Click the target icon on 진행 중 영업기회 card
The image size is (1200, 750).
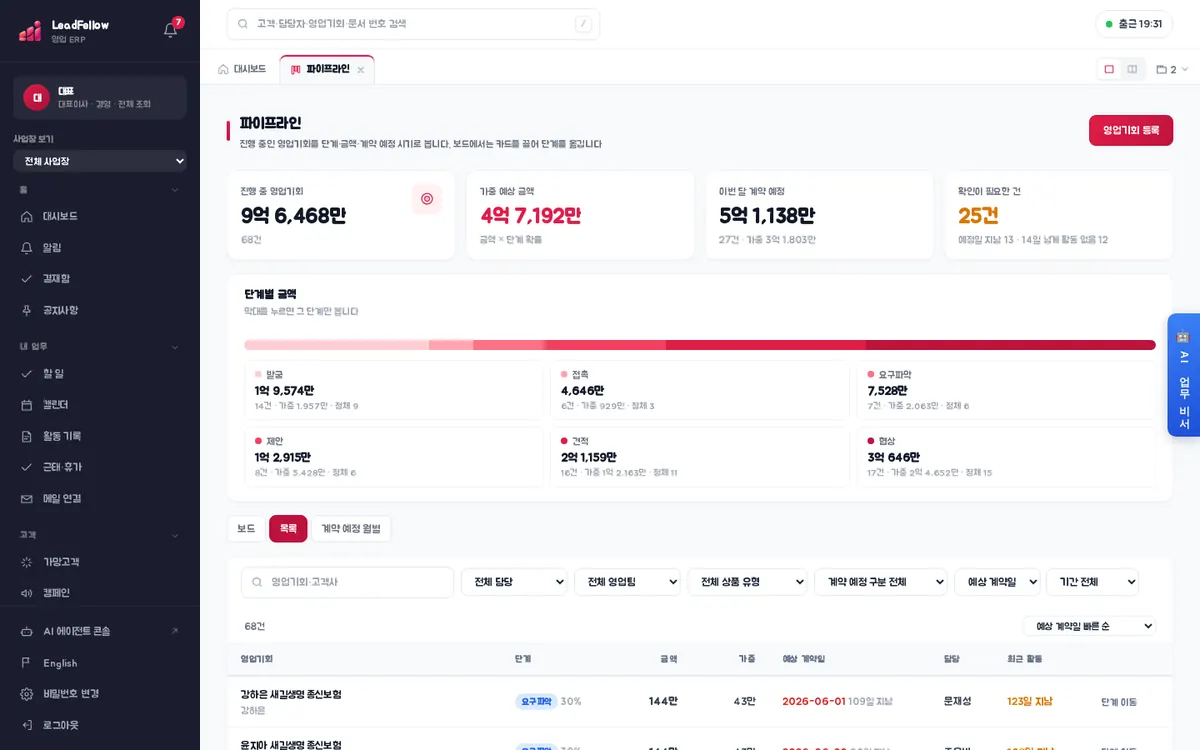pyautogui.click(x=427, y=199)
